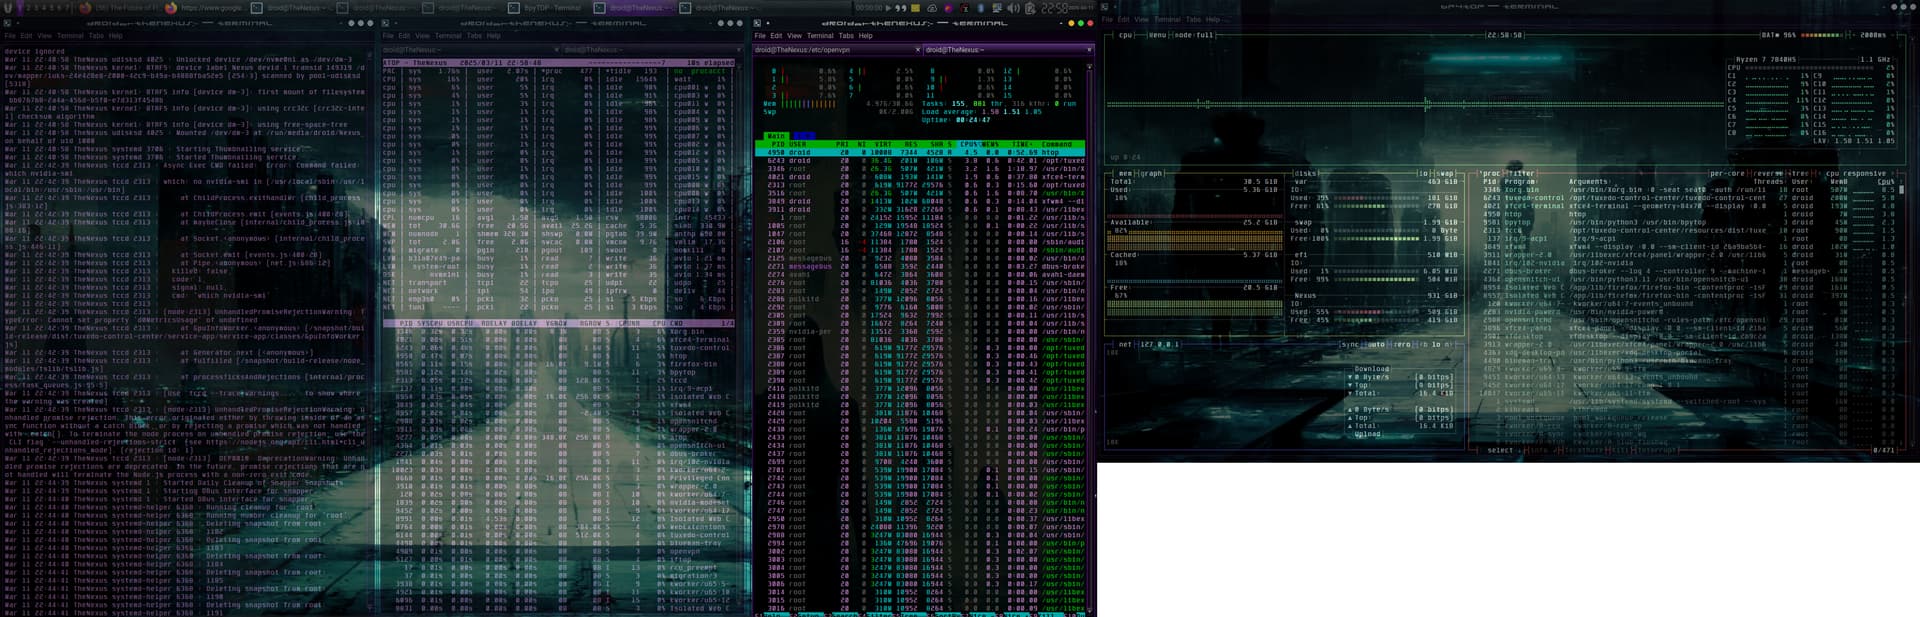Open File menu in the htop terminal window
The height and width of the screenshot is (617, 1920).
click(x=761, y=36)
